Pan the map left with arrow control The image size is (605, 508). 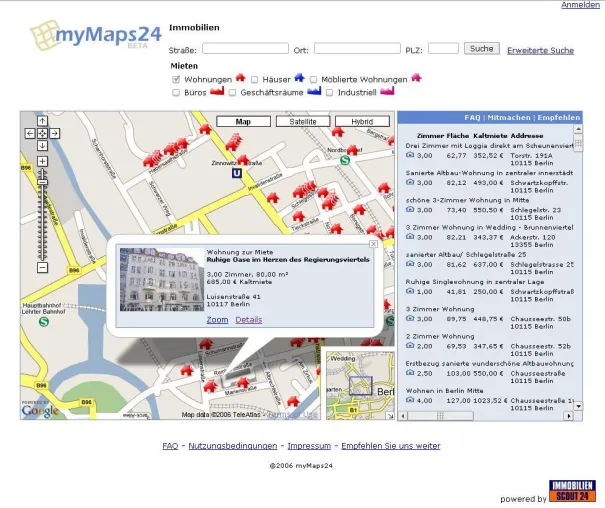coord(30,133)
